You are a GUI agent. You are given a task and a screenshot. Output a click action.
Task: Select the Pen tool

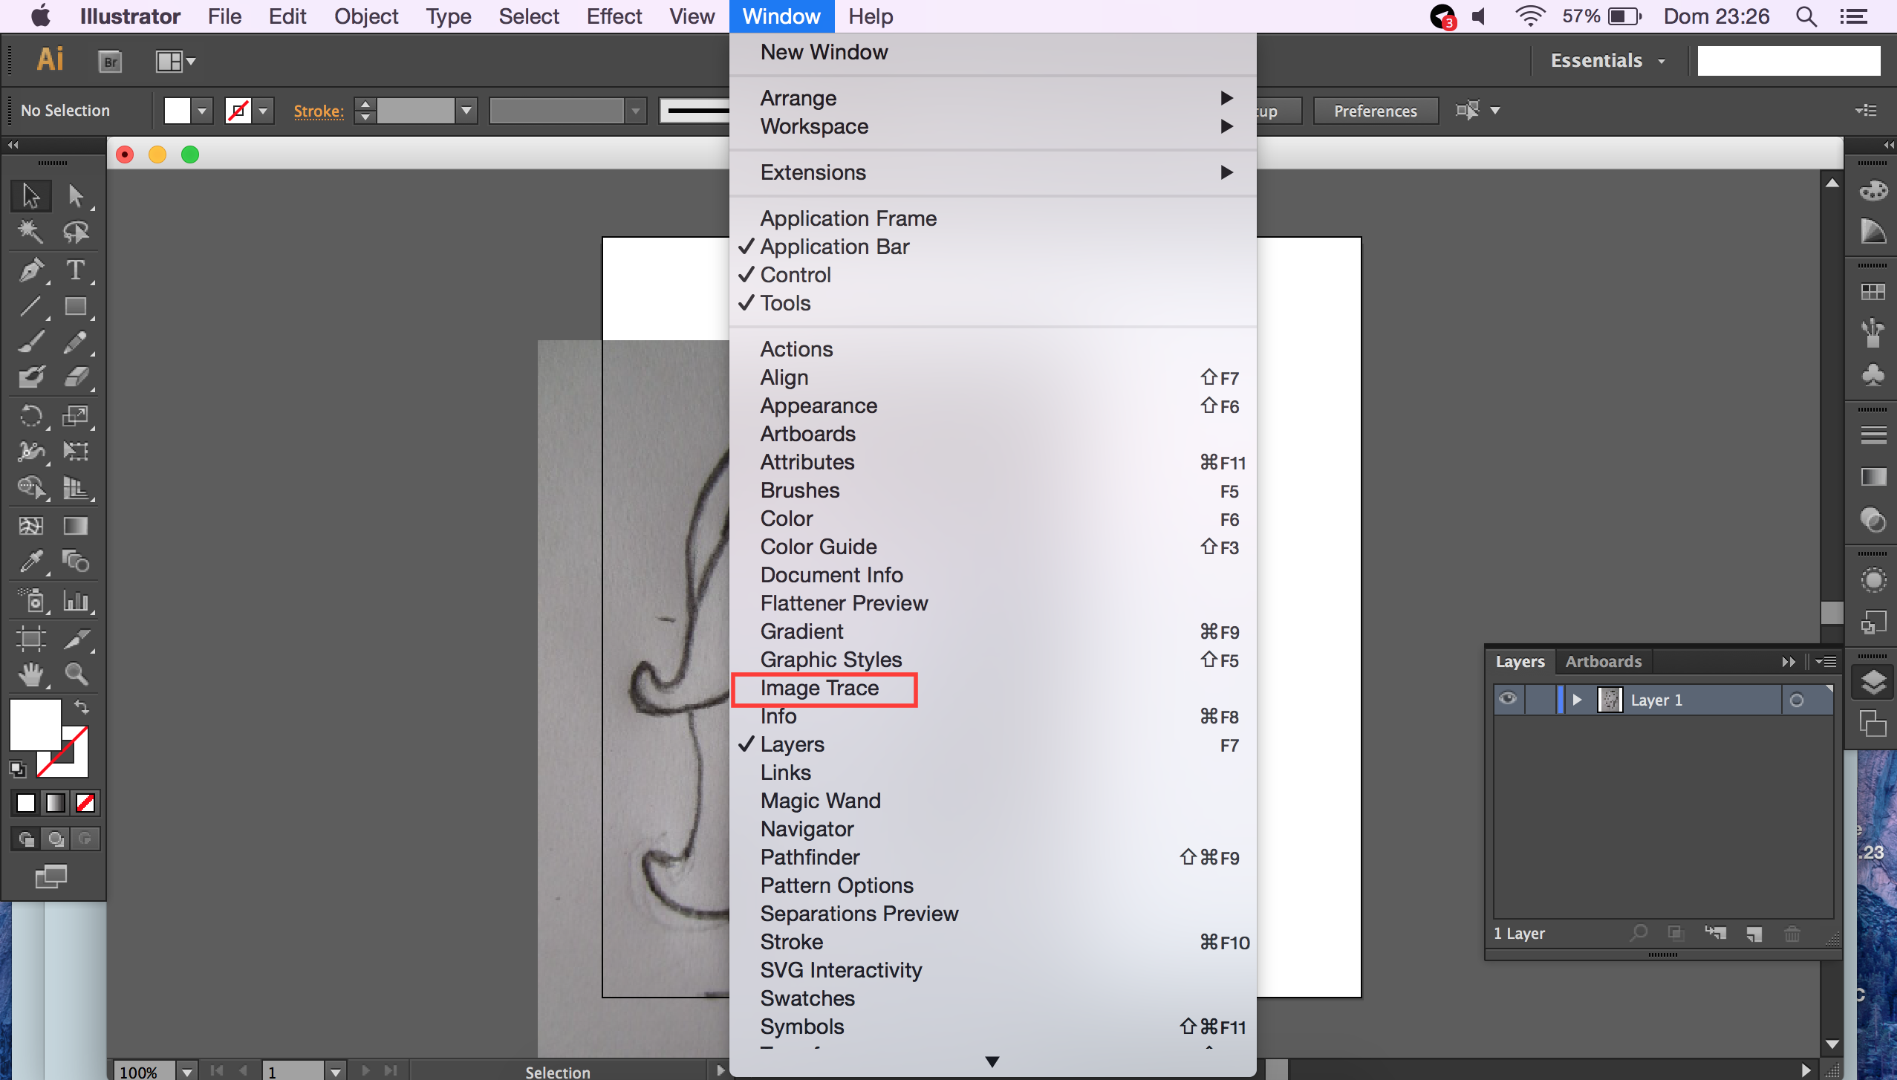tap(31, 270)
